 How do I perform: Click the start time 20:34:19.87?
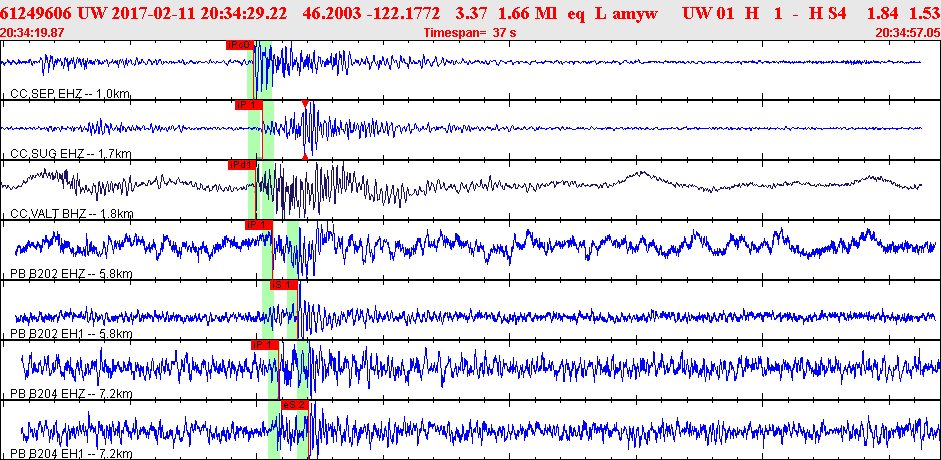[34, 33]
